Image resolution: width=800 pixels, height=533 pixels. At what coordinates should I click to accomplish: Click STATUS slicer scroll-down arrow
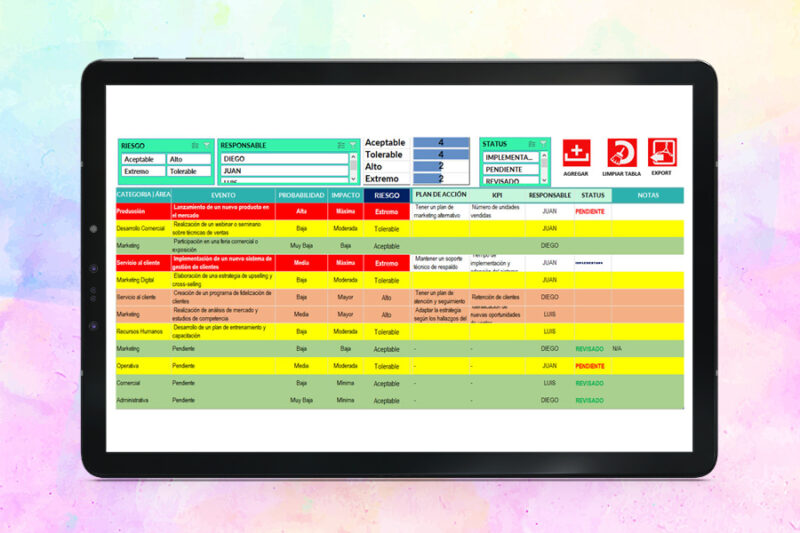[544, 180]
